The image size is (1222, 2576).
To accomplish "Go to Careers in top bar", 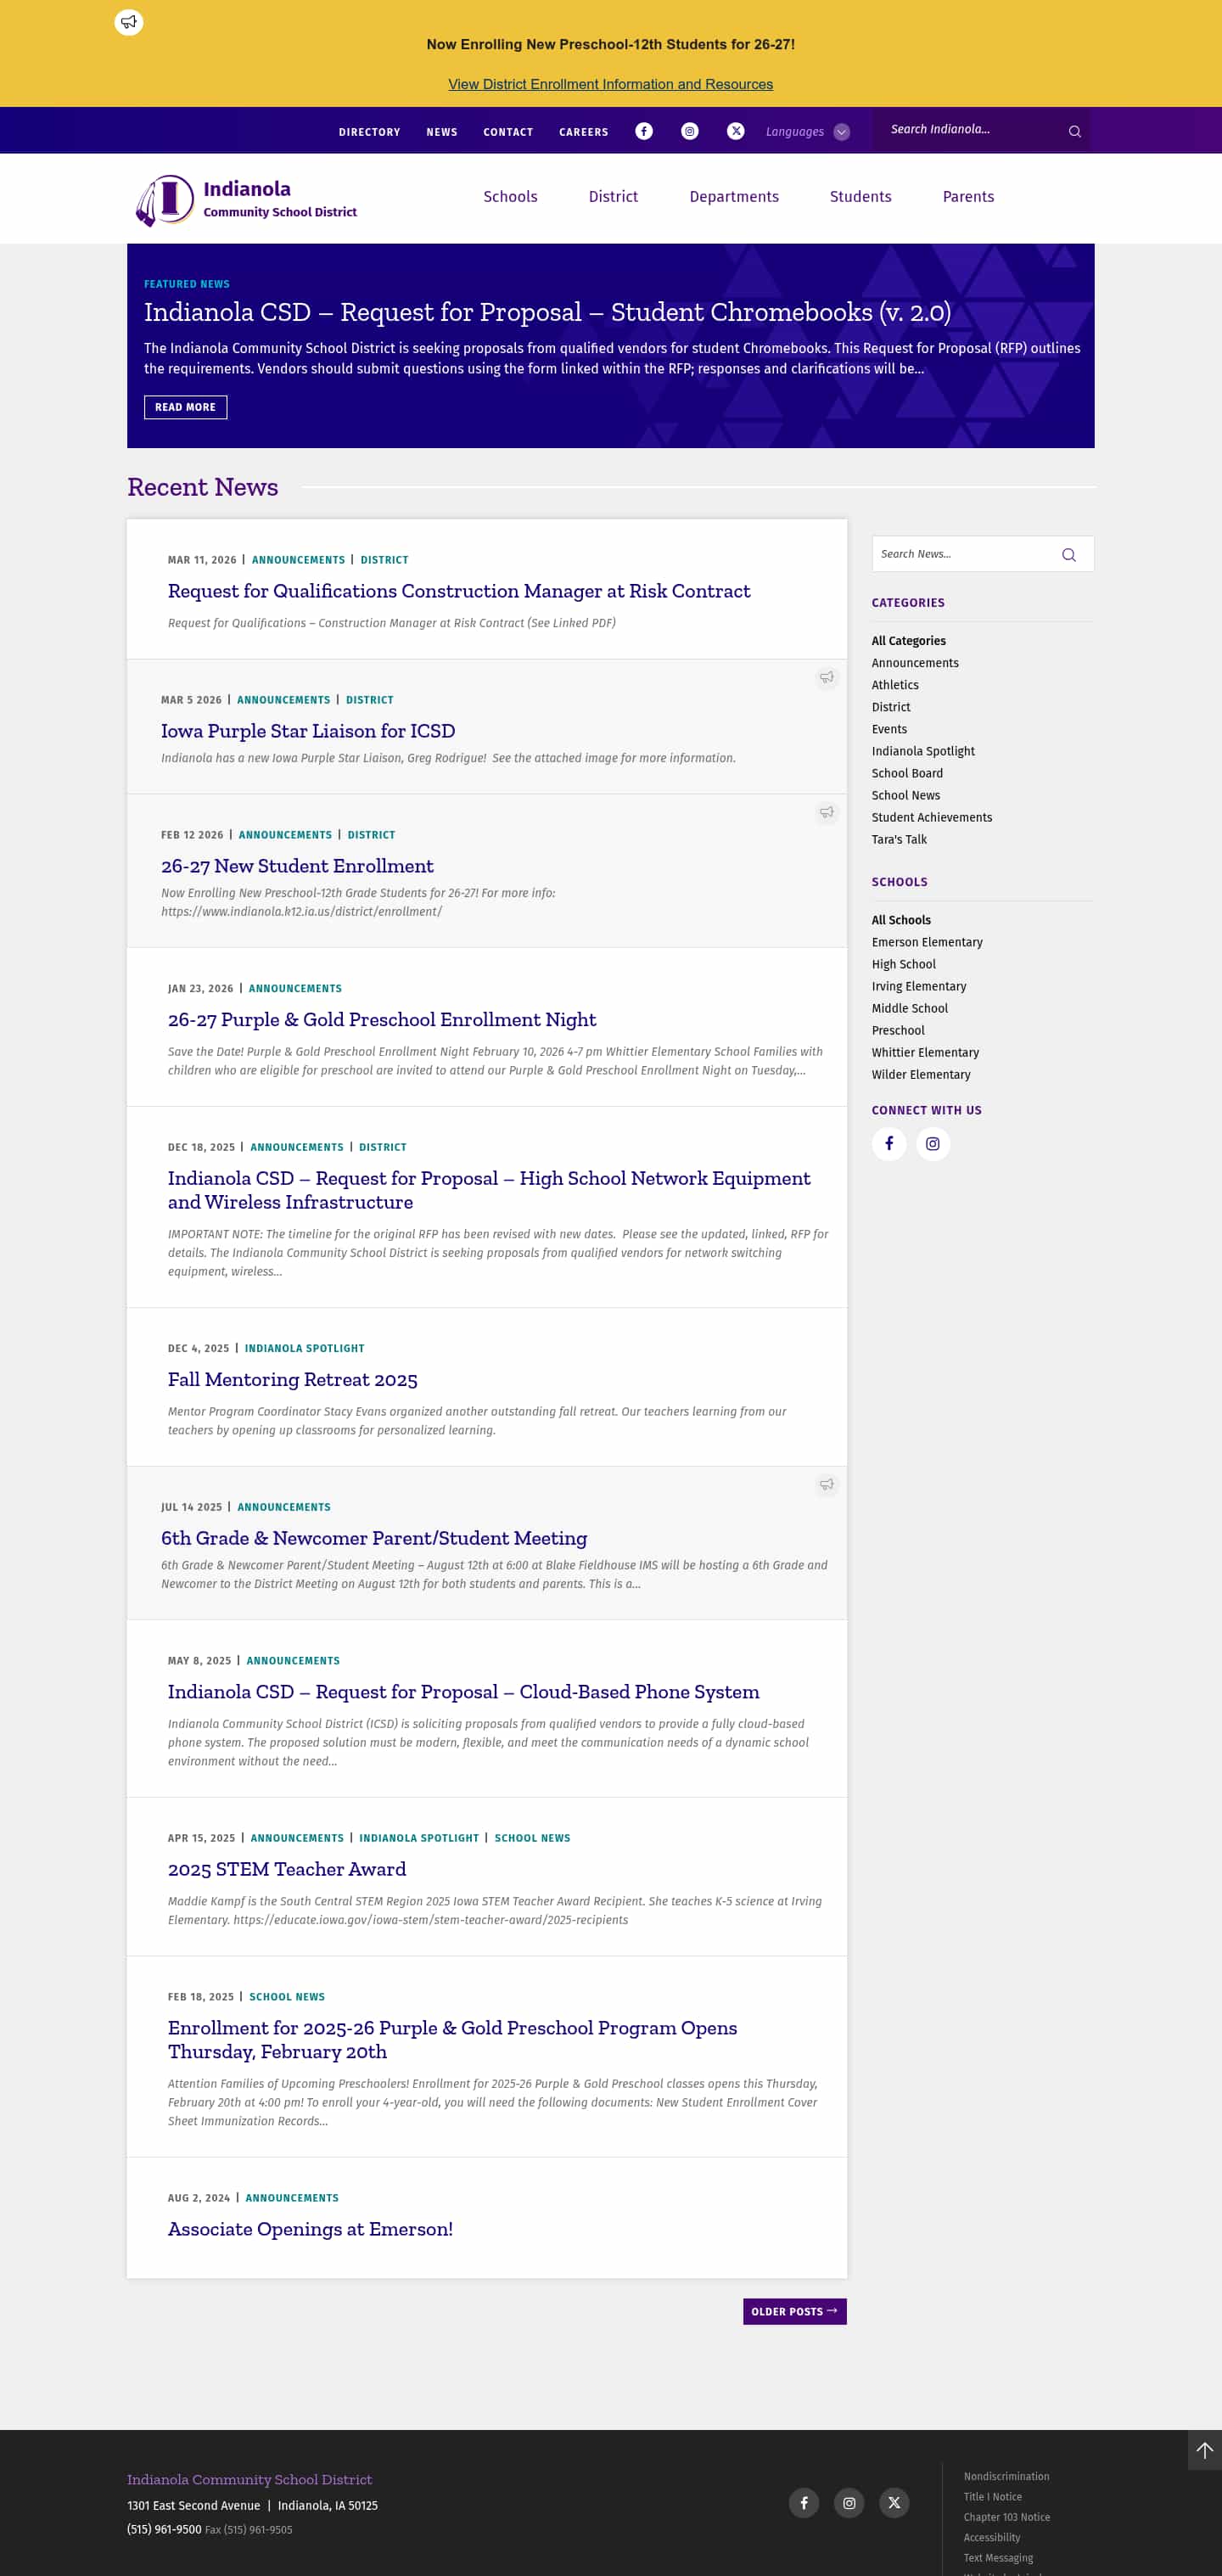I will (584, 132).
